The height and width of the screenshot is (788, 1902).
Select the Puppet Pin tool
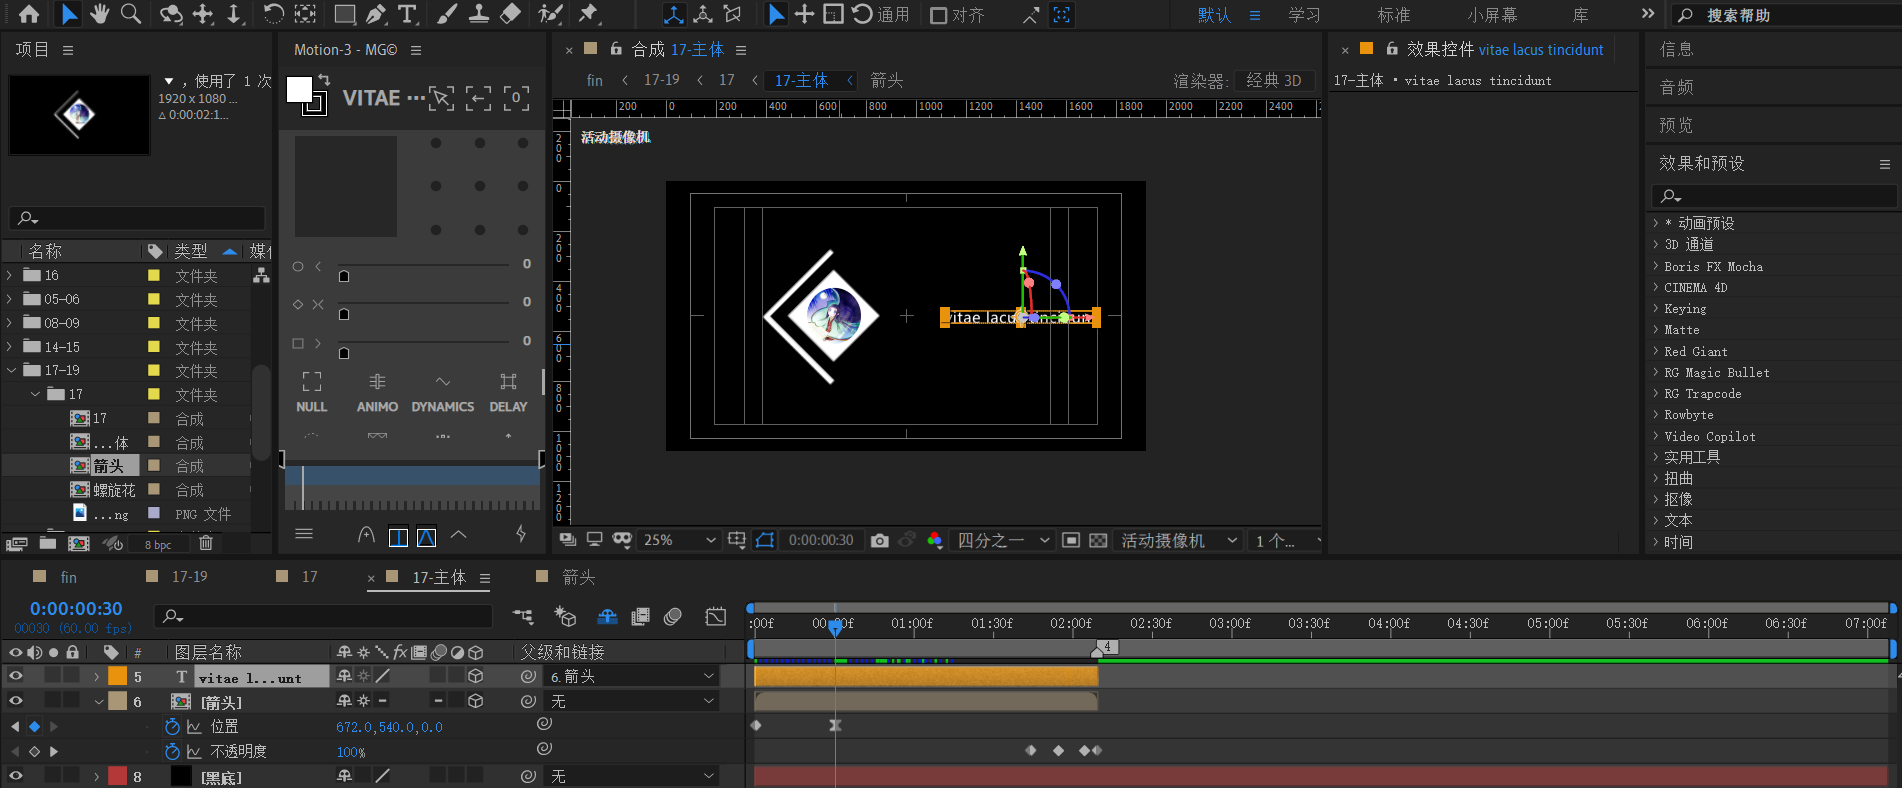pos(588,14)
